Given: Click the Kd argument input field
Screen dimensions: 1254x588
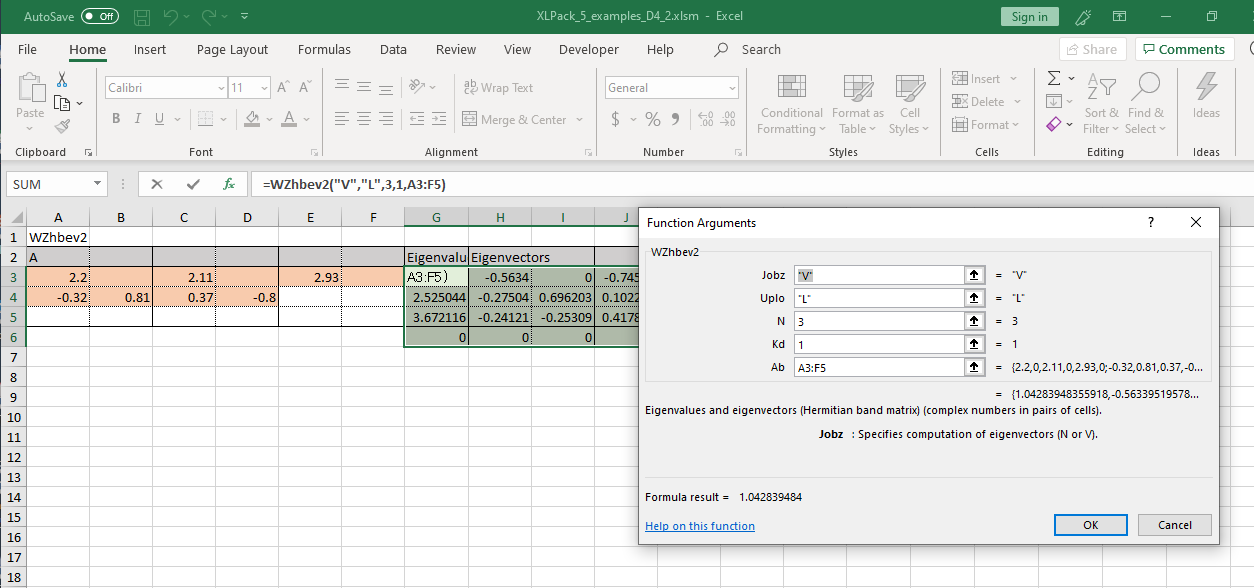Looking at the screenshot, I should (878, 344).
